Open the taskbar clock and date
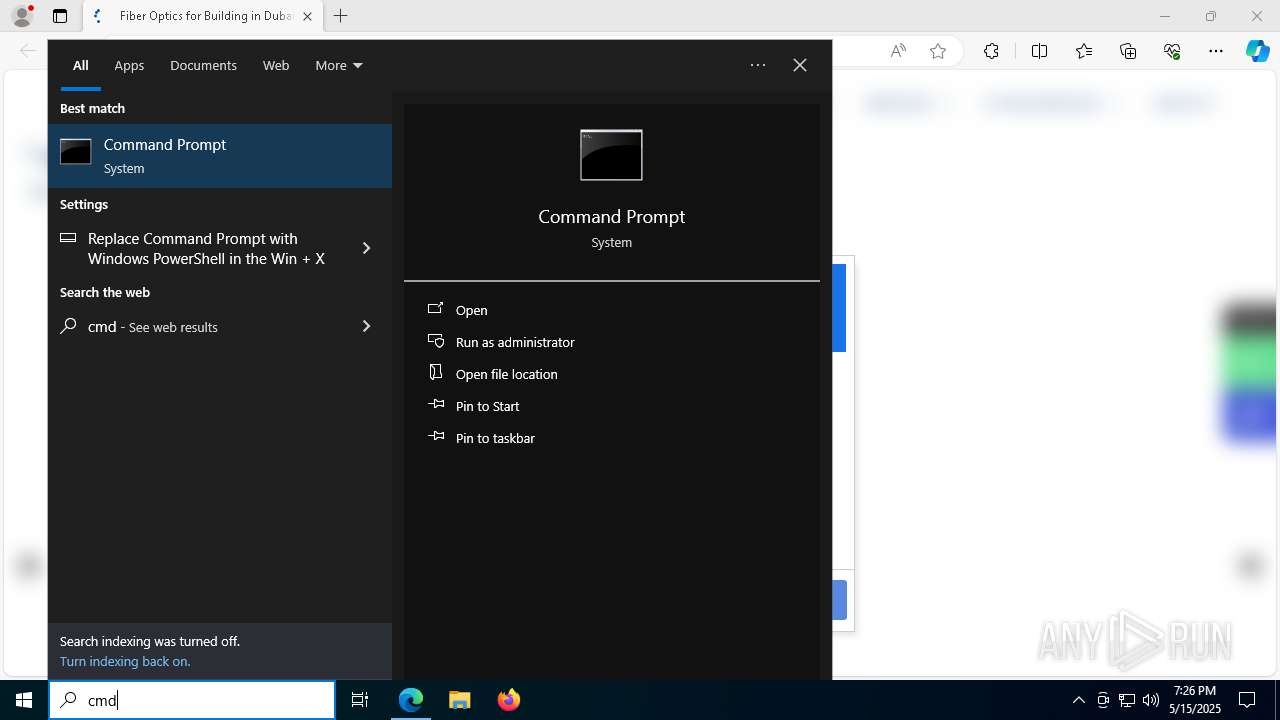1280x720 pixels. coord(1194,700)
